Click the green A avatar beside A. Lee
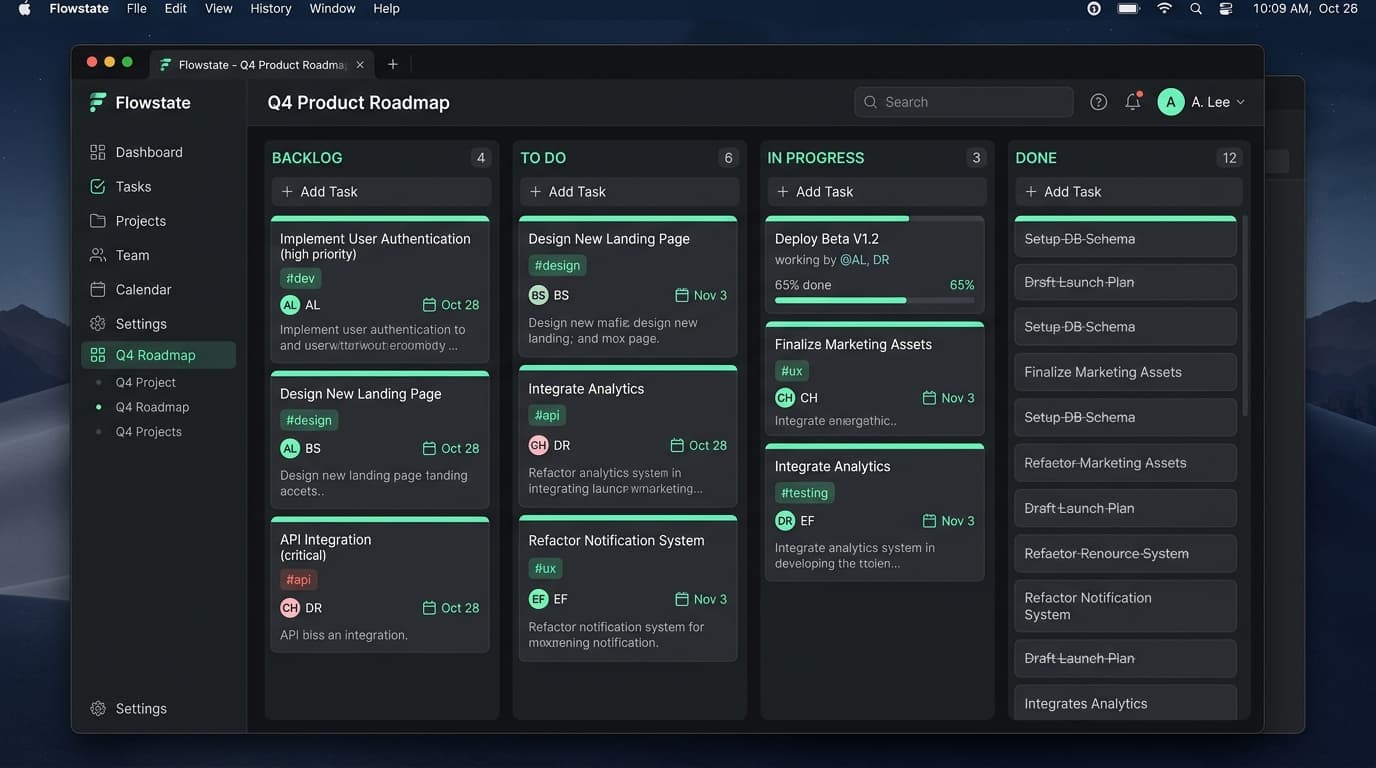 (x=1171, y=102)
